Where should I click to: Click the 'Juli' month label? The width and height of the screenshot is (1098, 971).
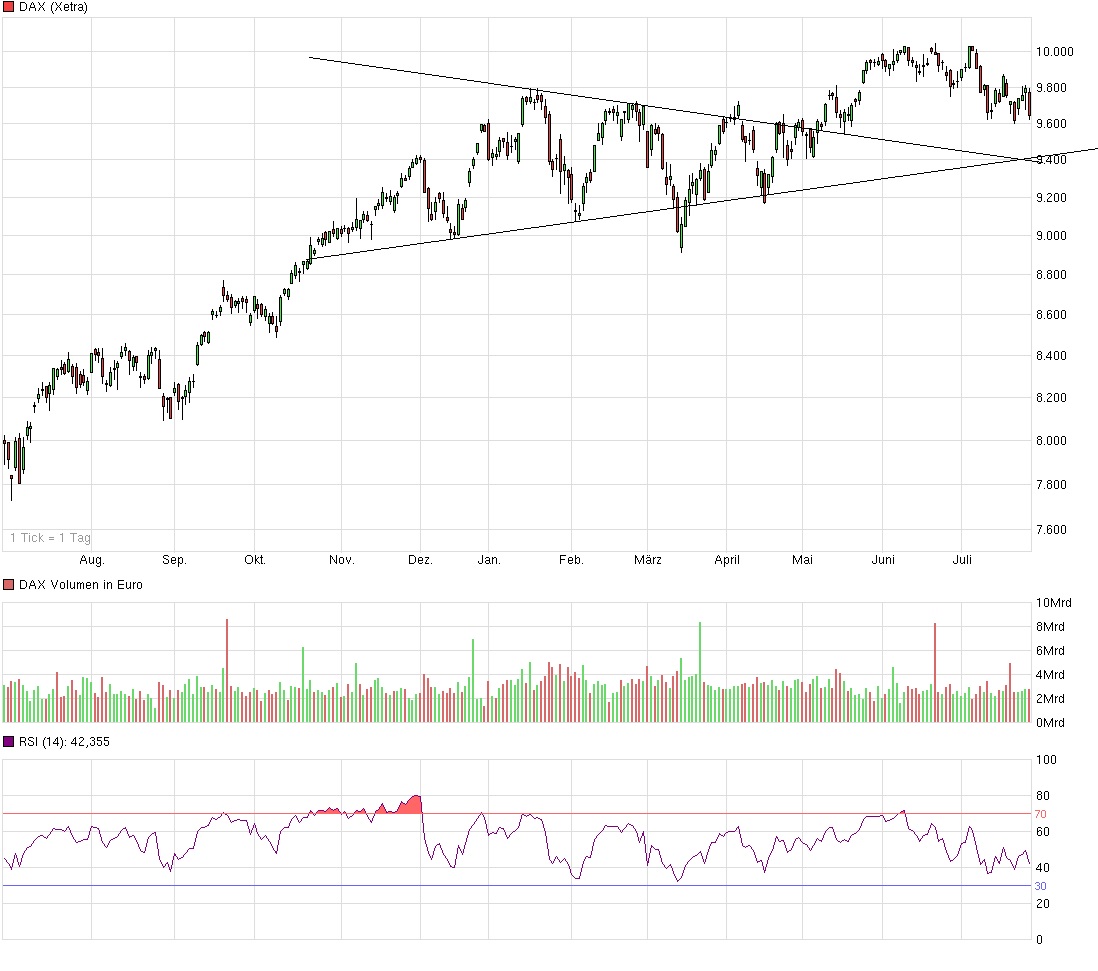coord(962,559)
